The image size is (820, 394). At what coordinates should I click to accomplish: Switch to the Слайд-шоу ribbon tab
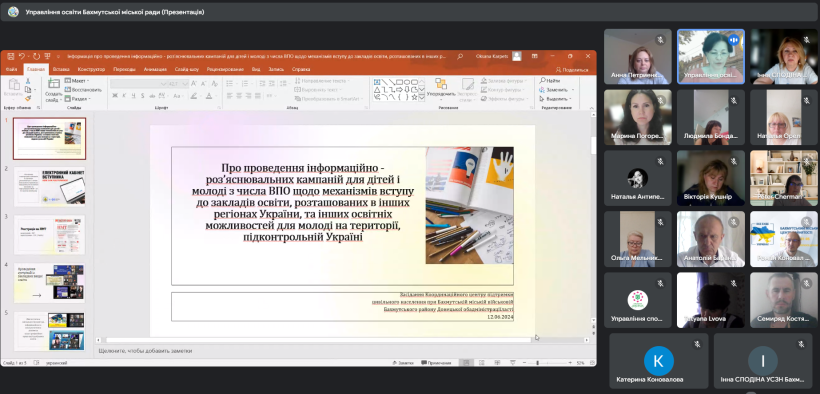click(187, 69)
